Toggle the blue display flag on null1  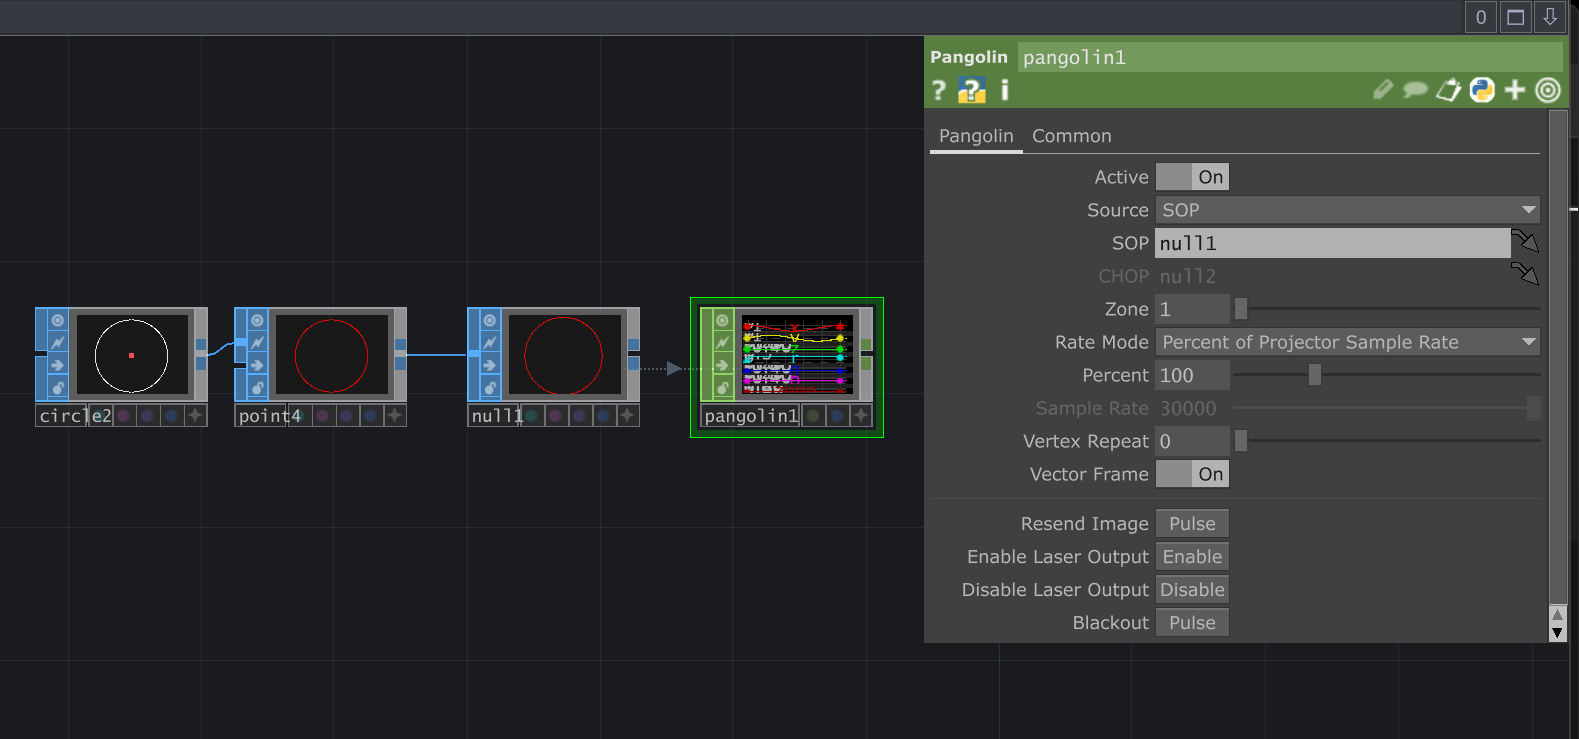603,415
